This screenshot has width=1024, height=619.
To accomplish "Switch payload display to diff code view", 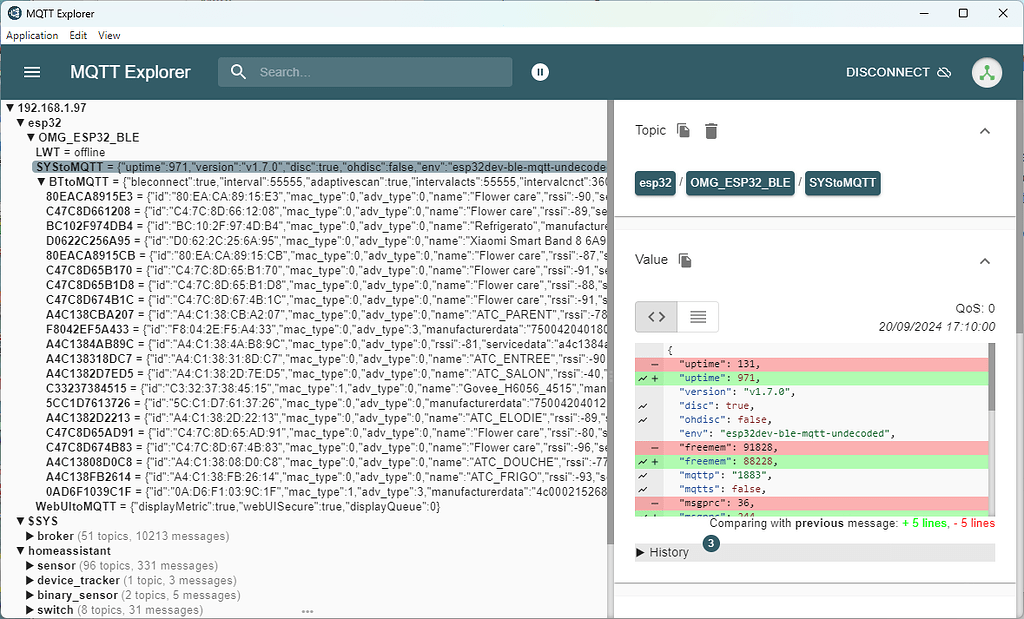I will click(656, 316).
